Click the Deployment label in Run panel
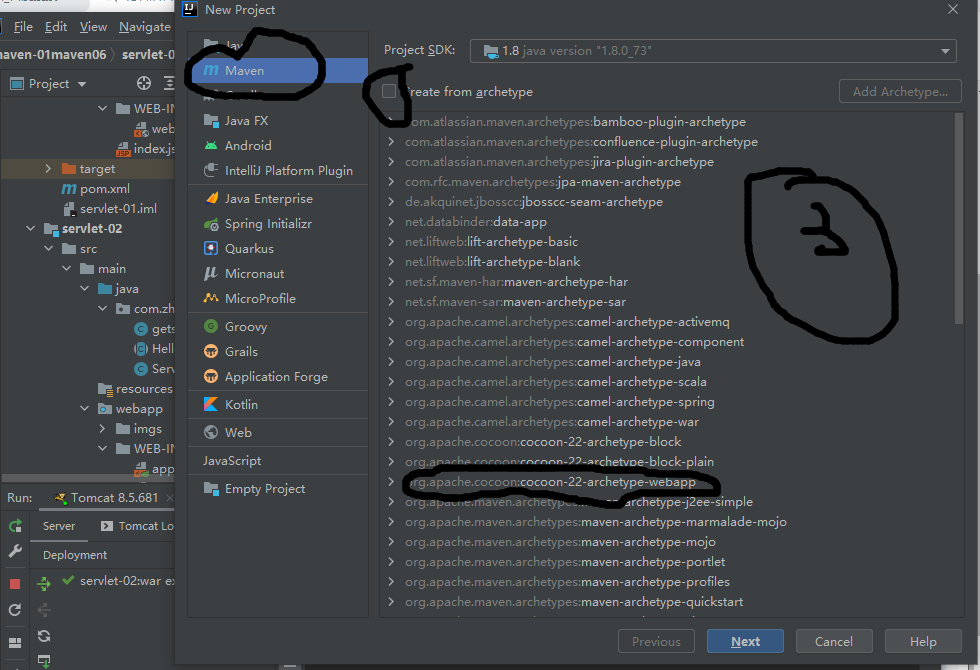The width and height of the screenshot is (980, 670). coord(75,555)
